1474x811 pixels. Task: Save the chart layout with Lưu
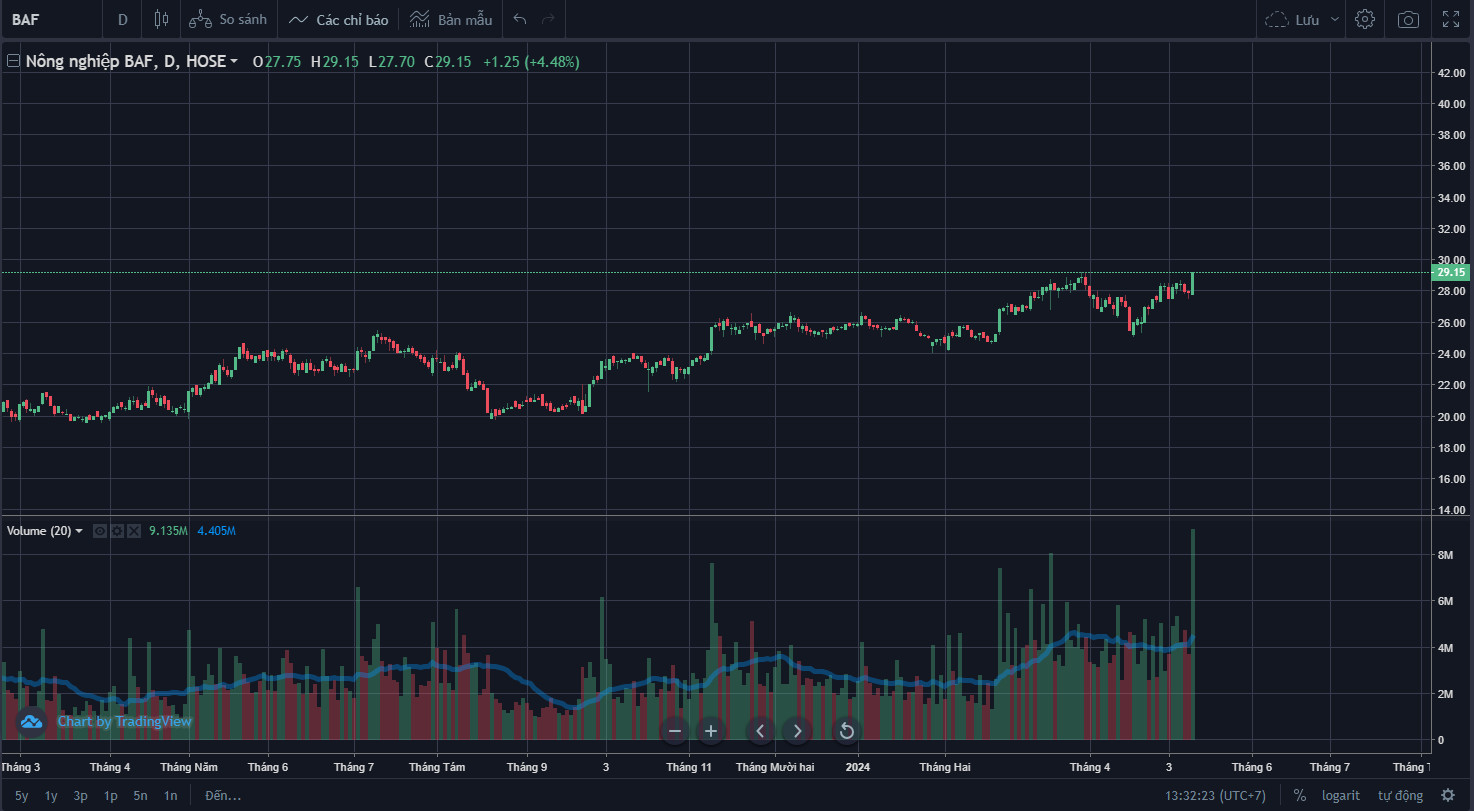(1293, 19)
